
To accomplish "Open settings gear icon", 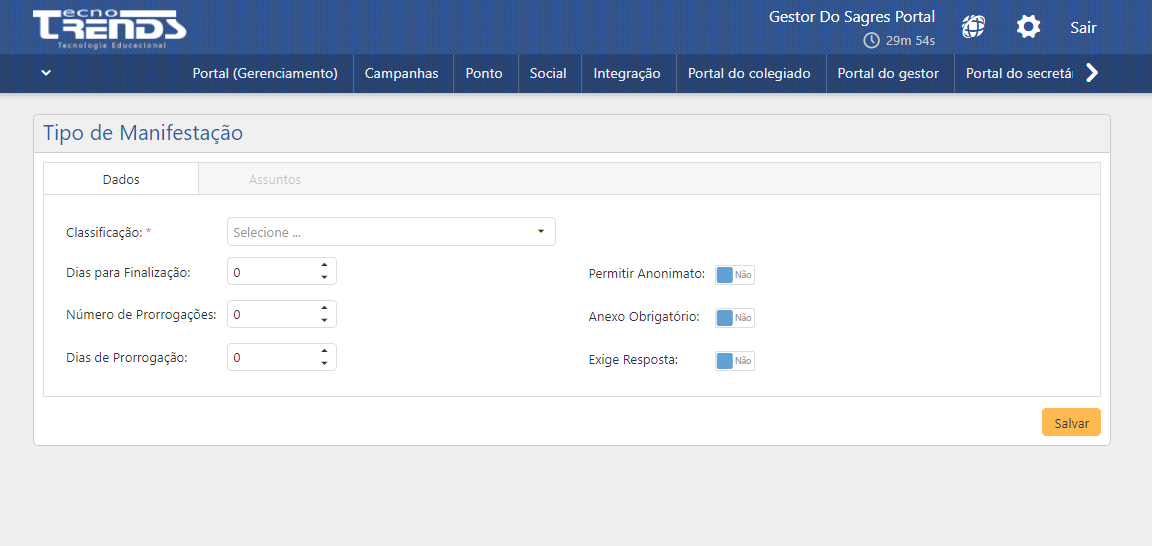I will tap(1028, 27).
